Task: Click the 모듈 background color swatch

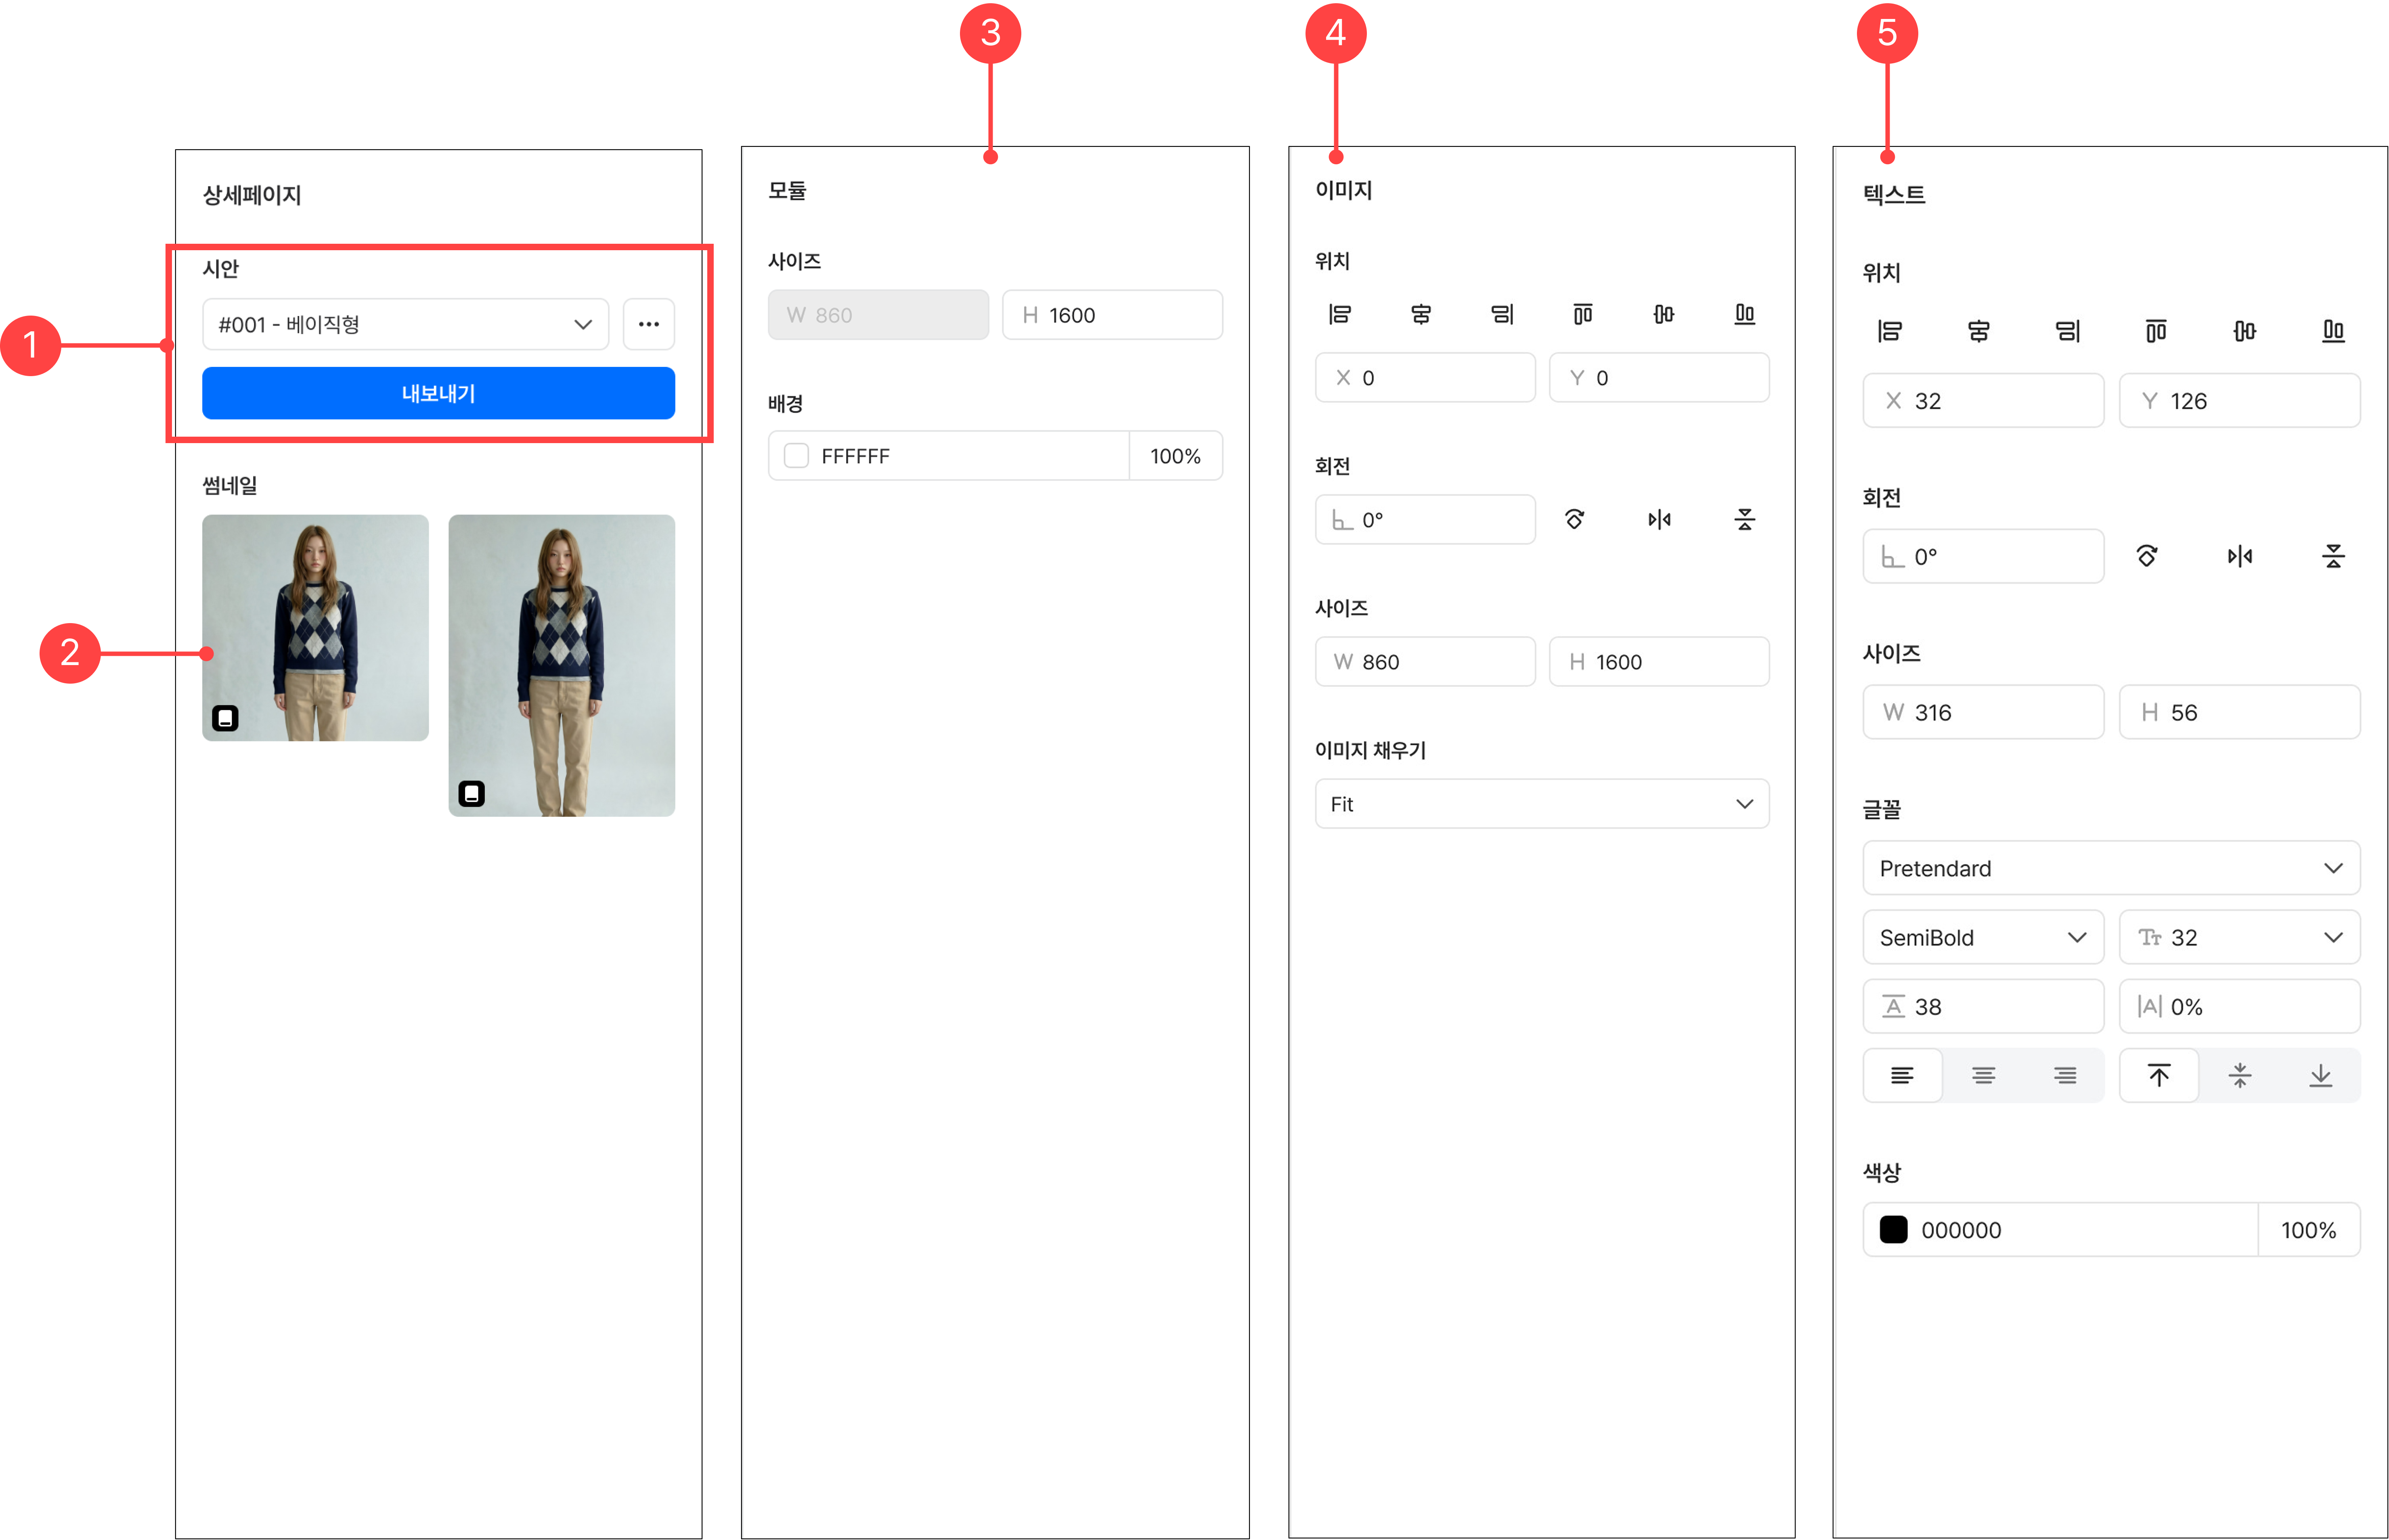Action: pyautogui.click(x=796, y=456)
